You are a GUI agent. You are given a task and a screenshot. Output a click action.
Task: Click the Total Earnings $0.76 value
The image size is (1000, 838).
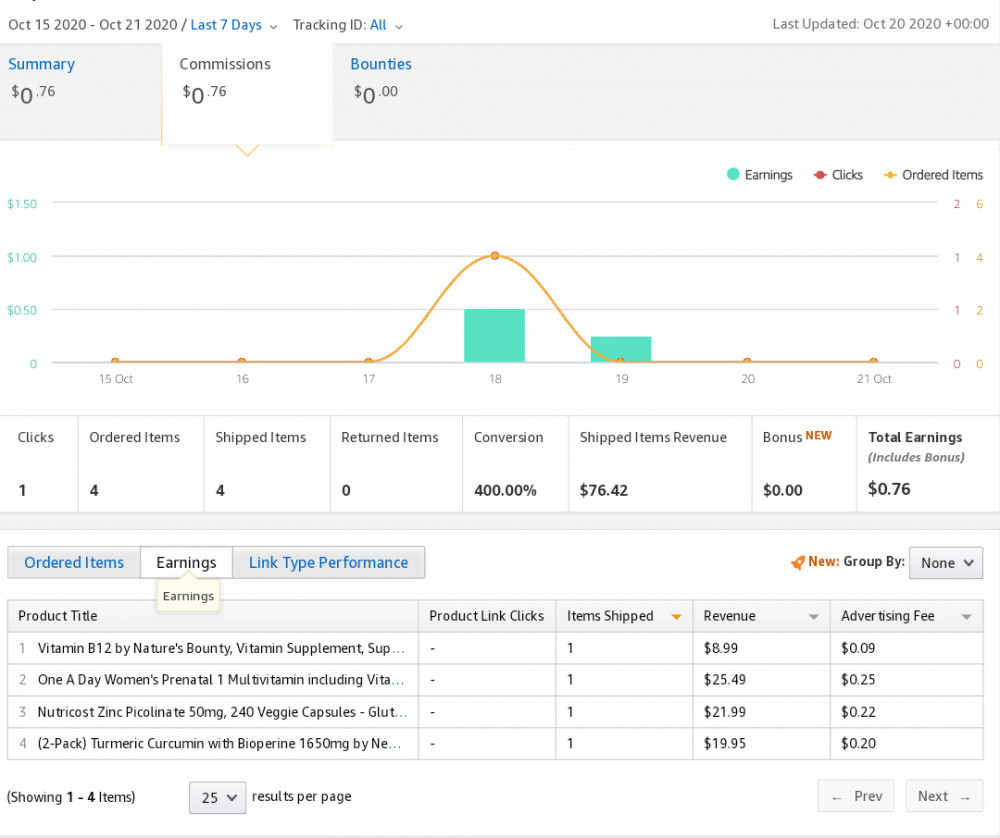point(889,489)
